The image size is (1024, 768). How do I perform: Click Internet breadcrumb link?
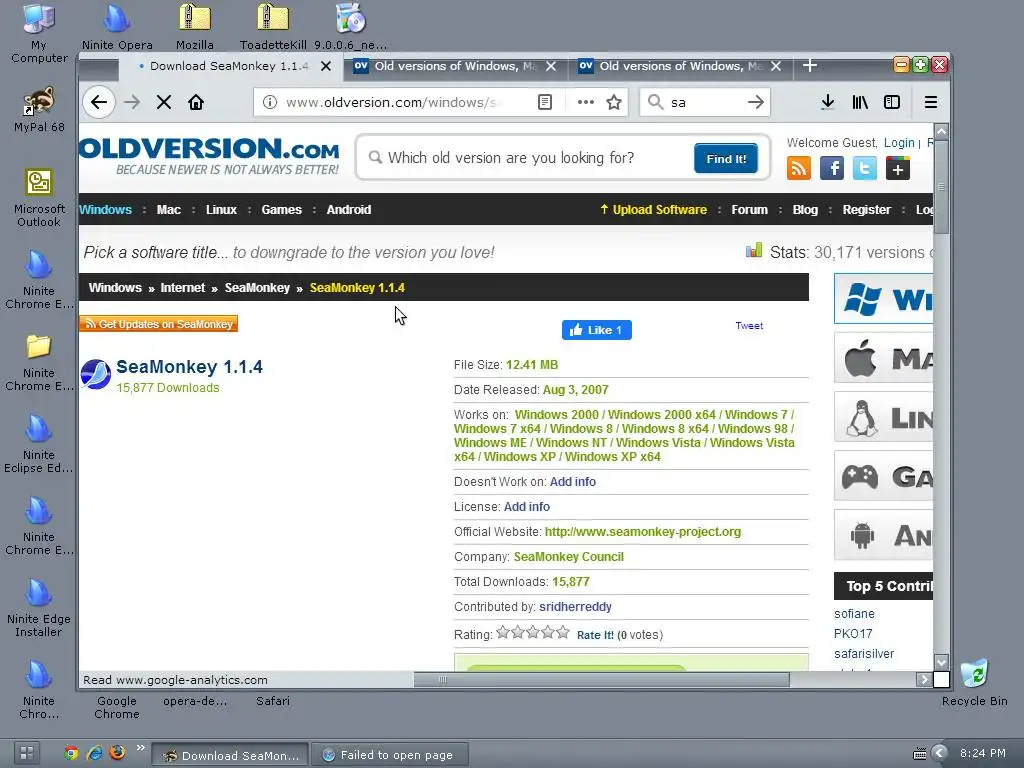182,288
